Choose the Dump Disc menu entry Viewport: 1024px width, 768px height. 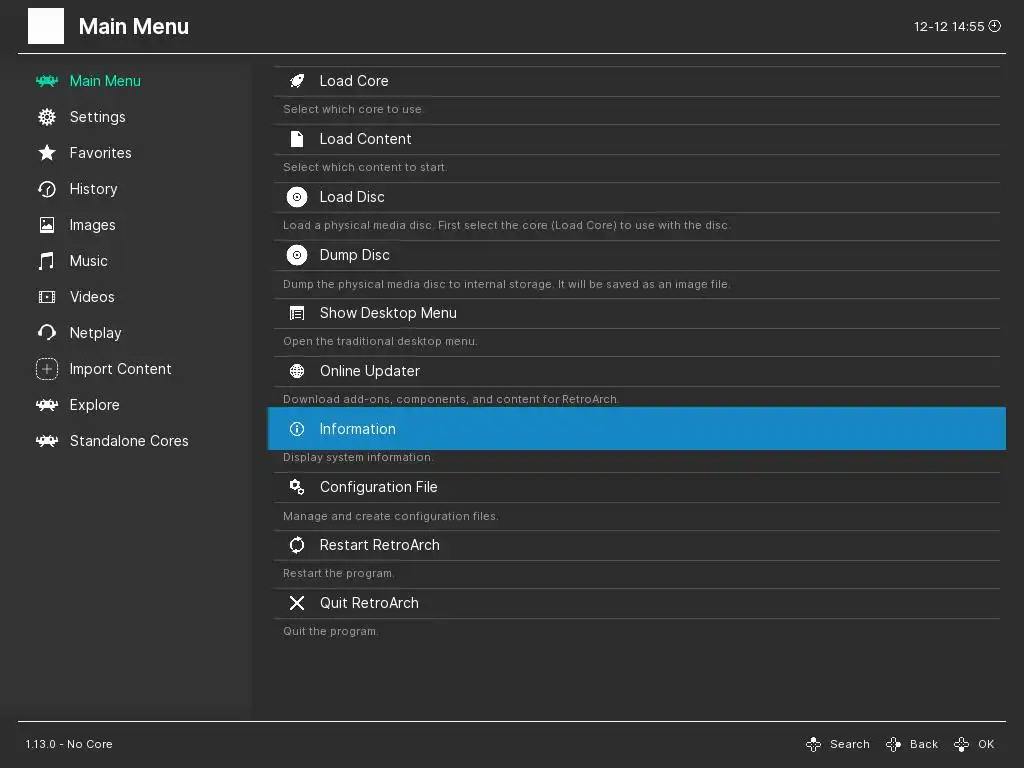pyautogui.click(x=354, y=255)
